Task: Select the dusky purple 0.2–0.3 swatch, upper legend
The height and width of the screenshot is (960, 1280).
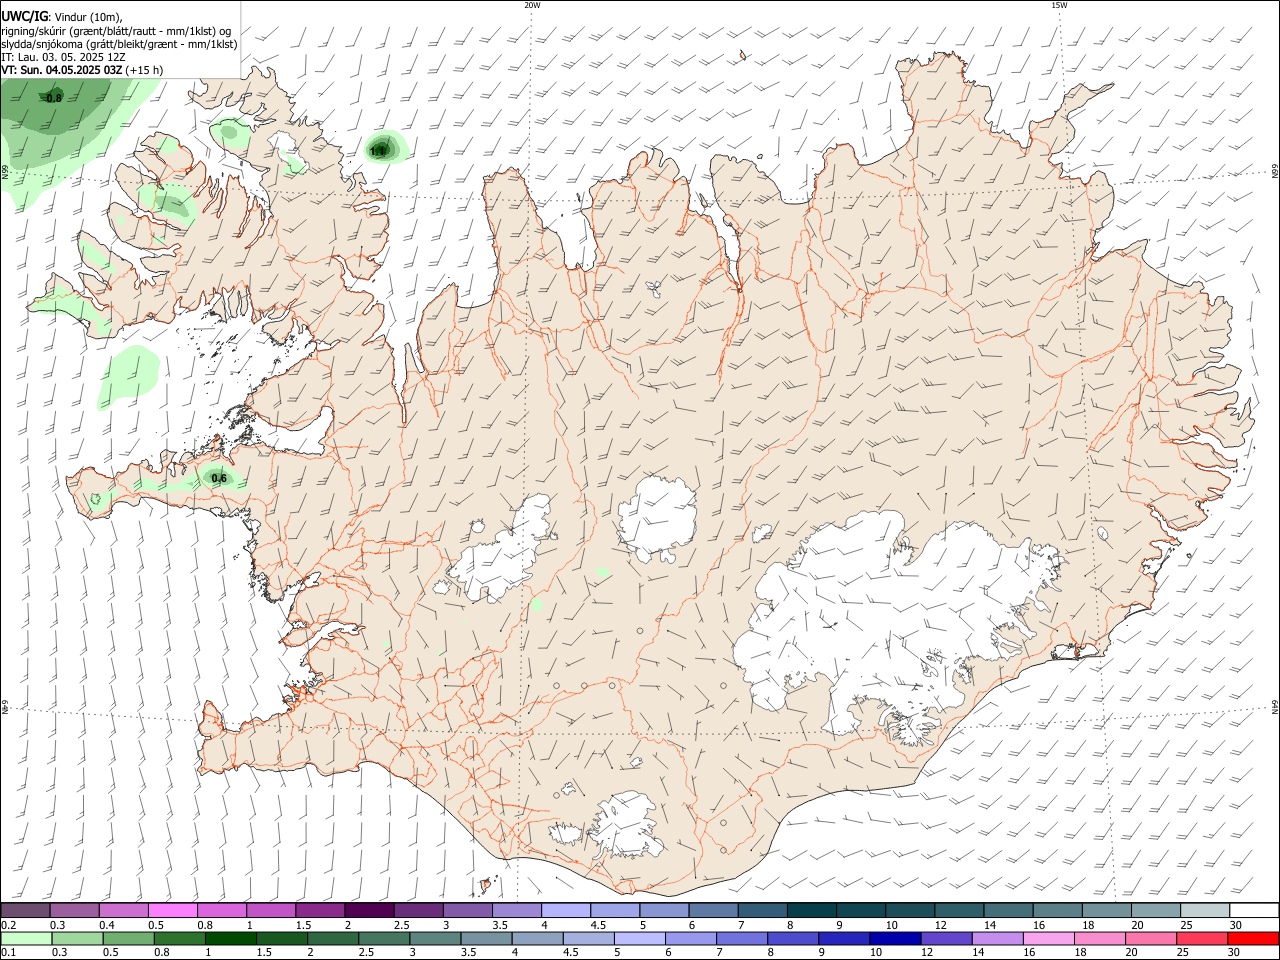Action: coord(25,910)
